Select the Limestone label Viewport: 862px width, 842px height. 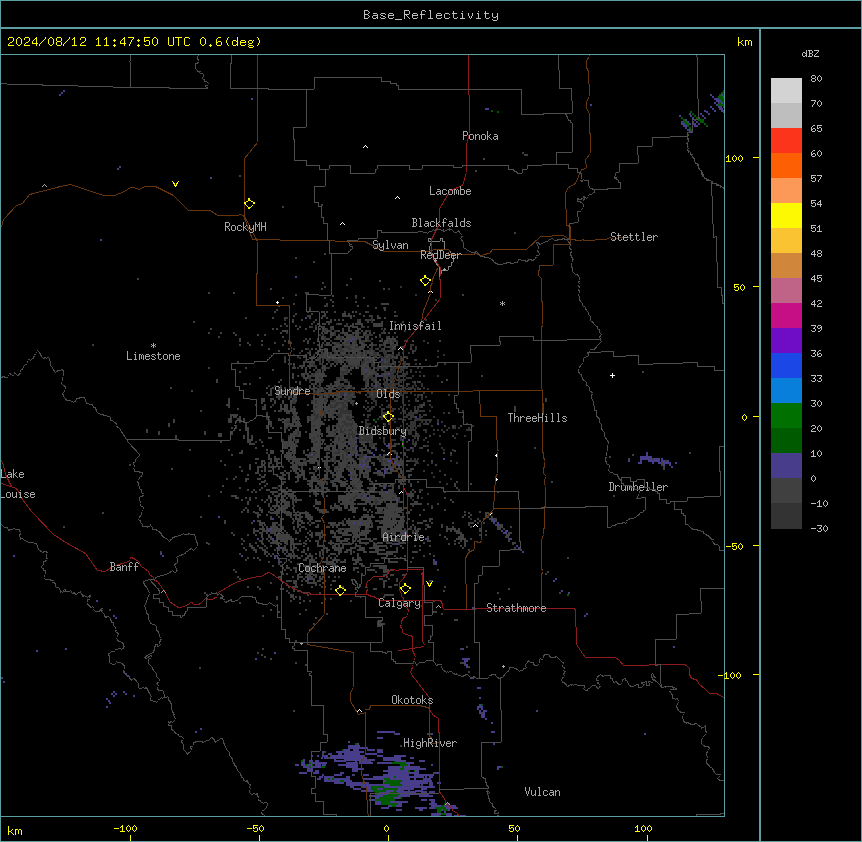tap(153, 356)
